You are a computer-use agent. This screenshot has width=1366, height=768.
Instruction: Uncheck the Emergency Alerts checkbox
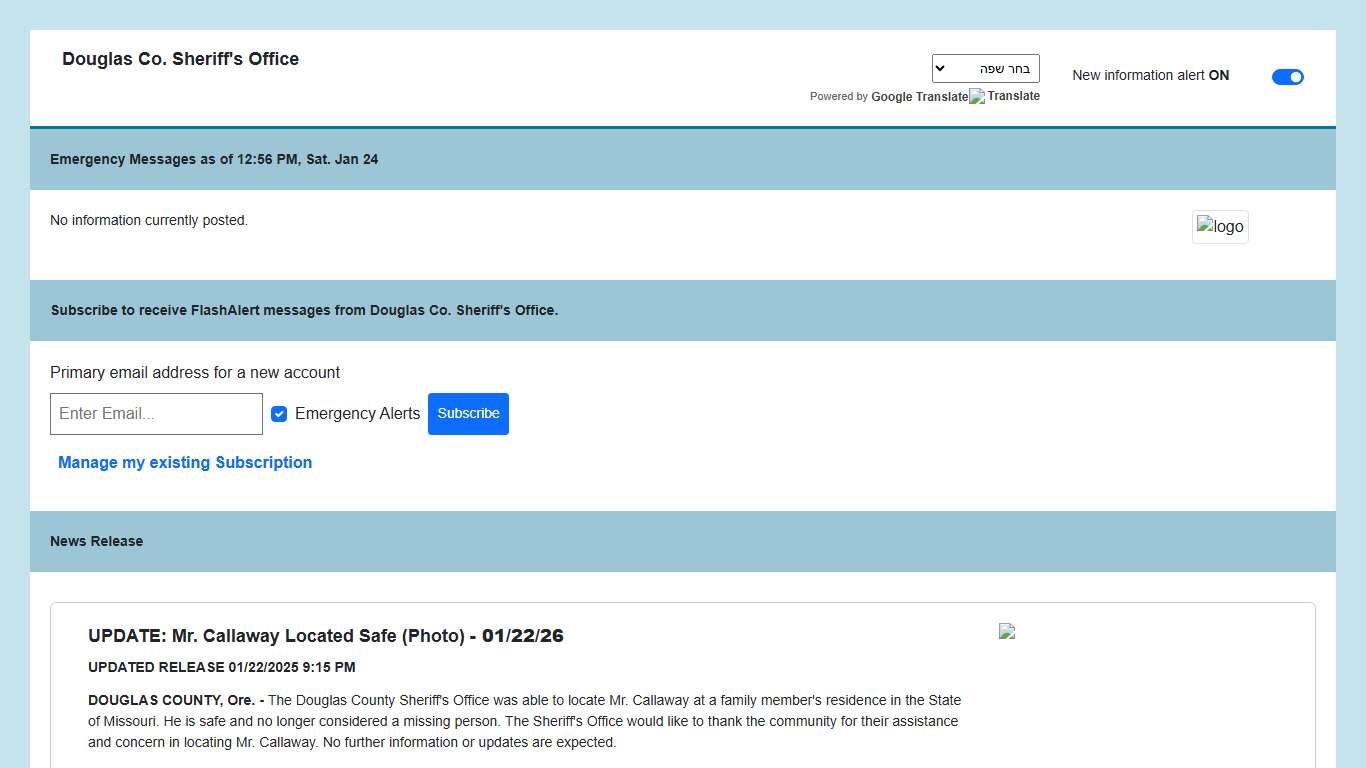[279, 414]
